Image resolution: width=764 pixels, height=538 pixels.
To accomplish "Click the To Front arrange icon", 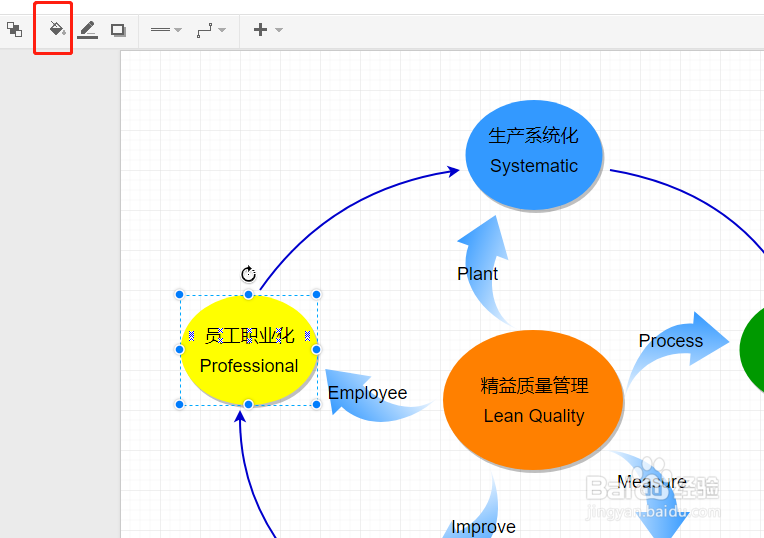I will pyautogui.click(x=15, y=30).
